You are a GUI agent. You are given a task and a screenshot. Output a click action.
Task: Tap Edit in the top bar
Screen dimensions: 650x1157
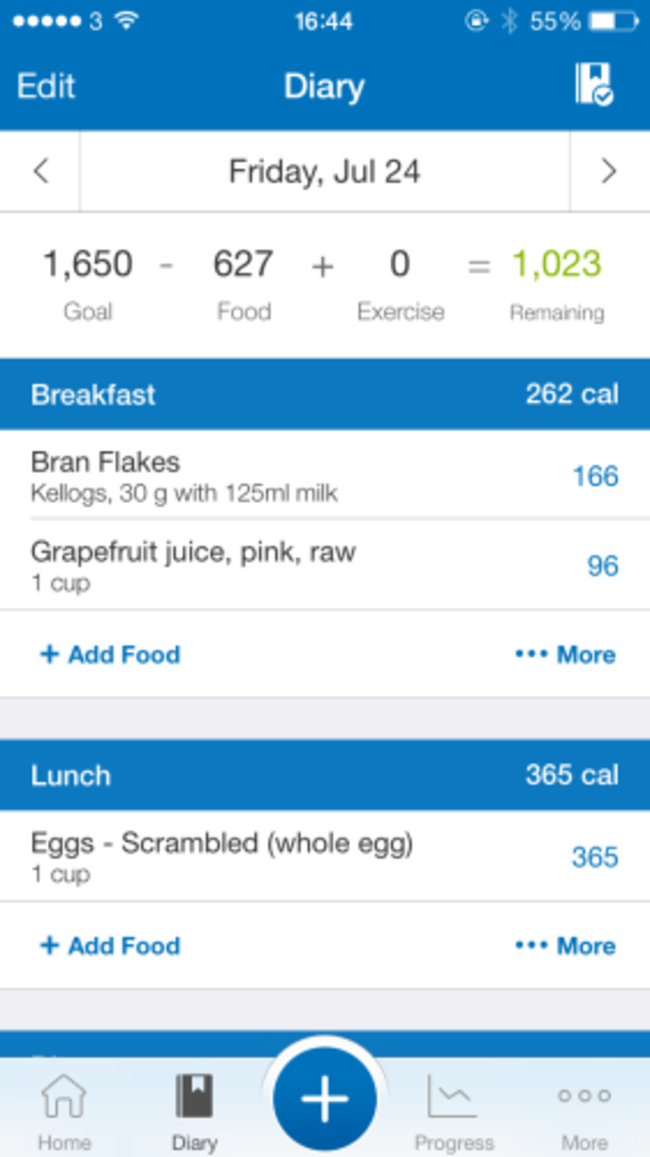pyautogui.click(x=46, y=86)
